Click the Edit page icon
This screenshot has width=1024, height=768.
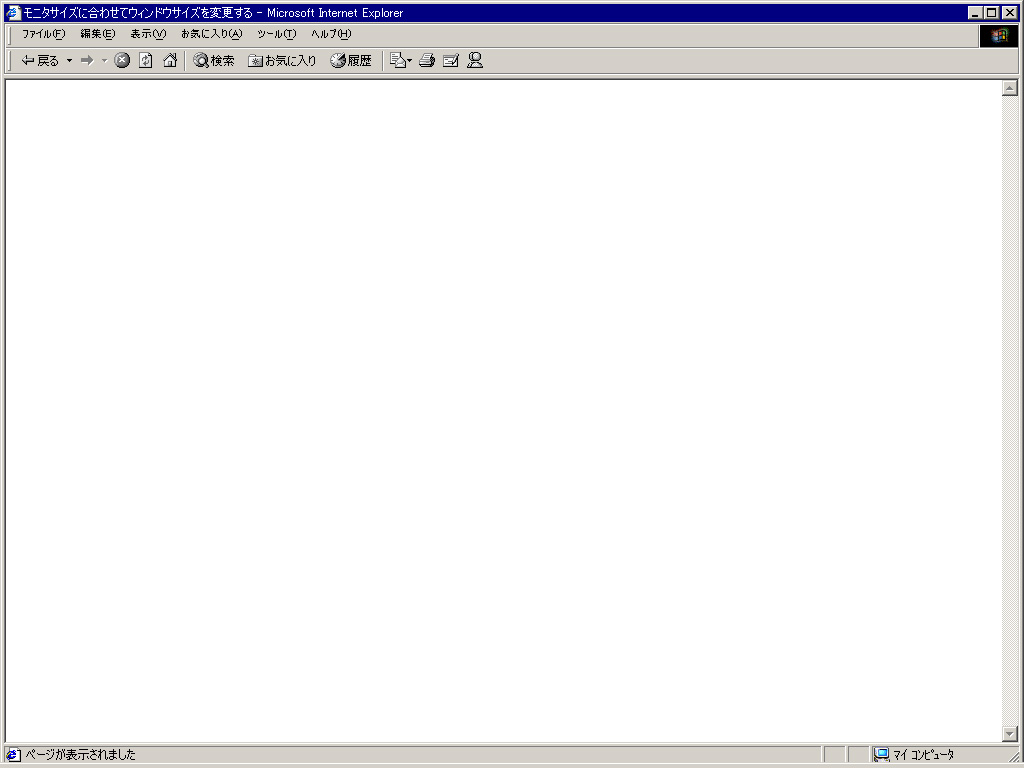(451, 61)
